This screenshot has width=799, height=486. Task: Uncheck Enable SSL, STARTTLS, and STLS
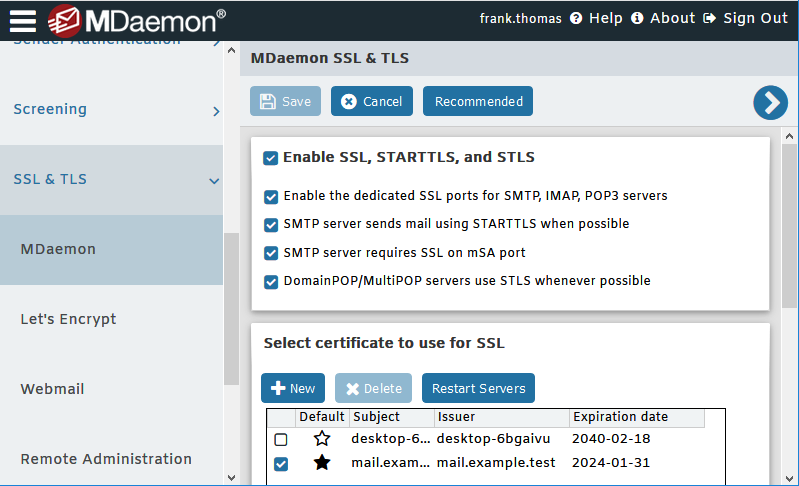coord(270,158)
